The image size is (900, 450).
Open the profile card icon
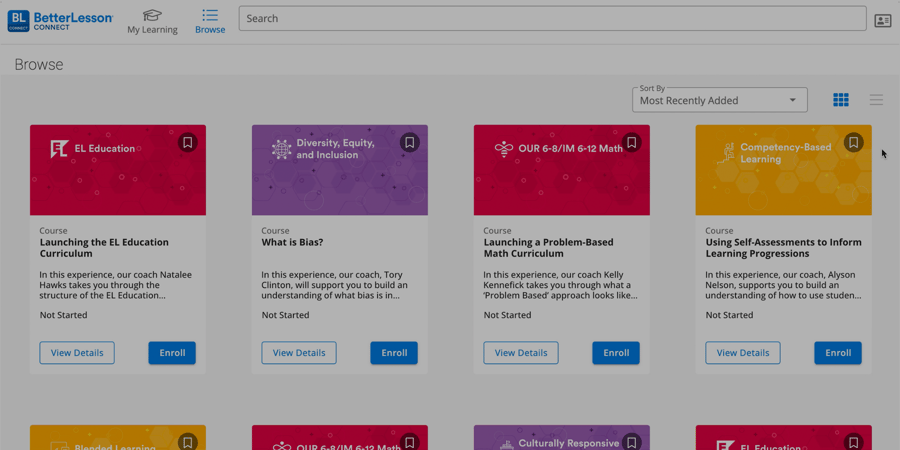(x=882, y=21)
